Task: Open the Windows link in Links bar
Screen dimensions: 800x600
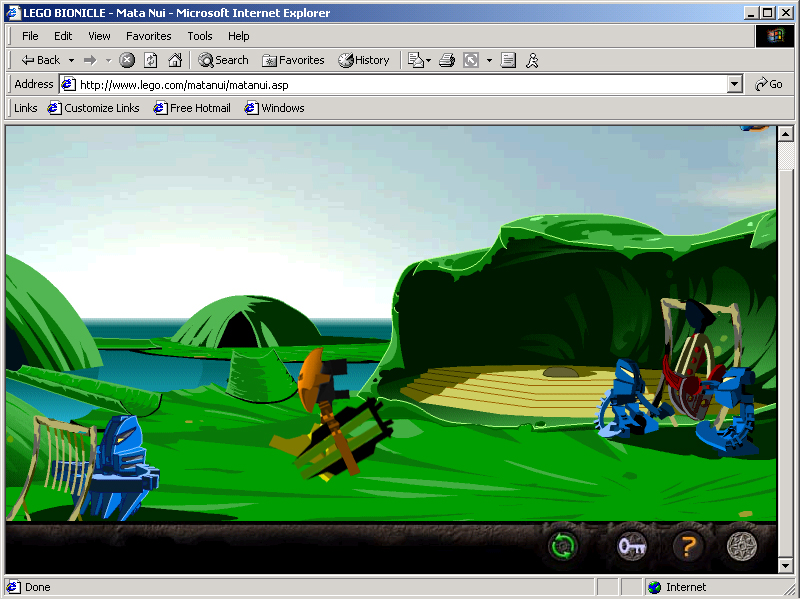Action: click(x=274, y=108)
